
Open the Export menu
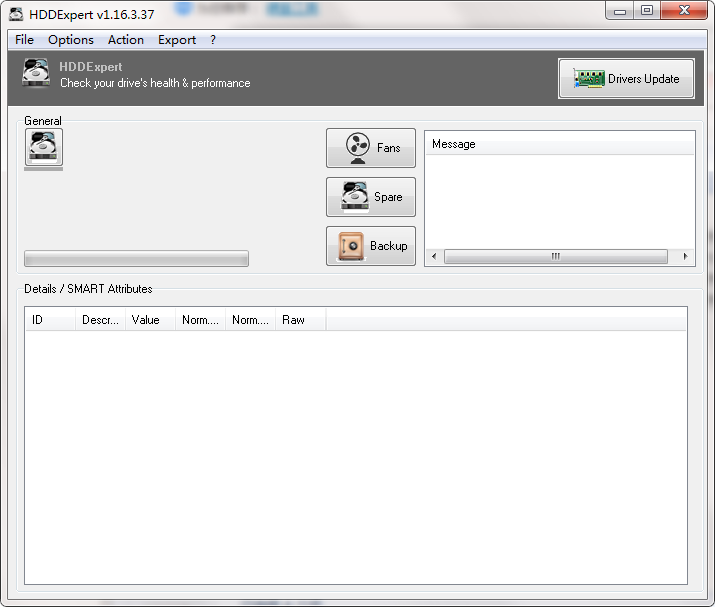[177, 40]
